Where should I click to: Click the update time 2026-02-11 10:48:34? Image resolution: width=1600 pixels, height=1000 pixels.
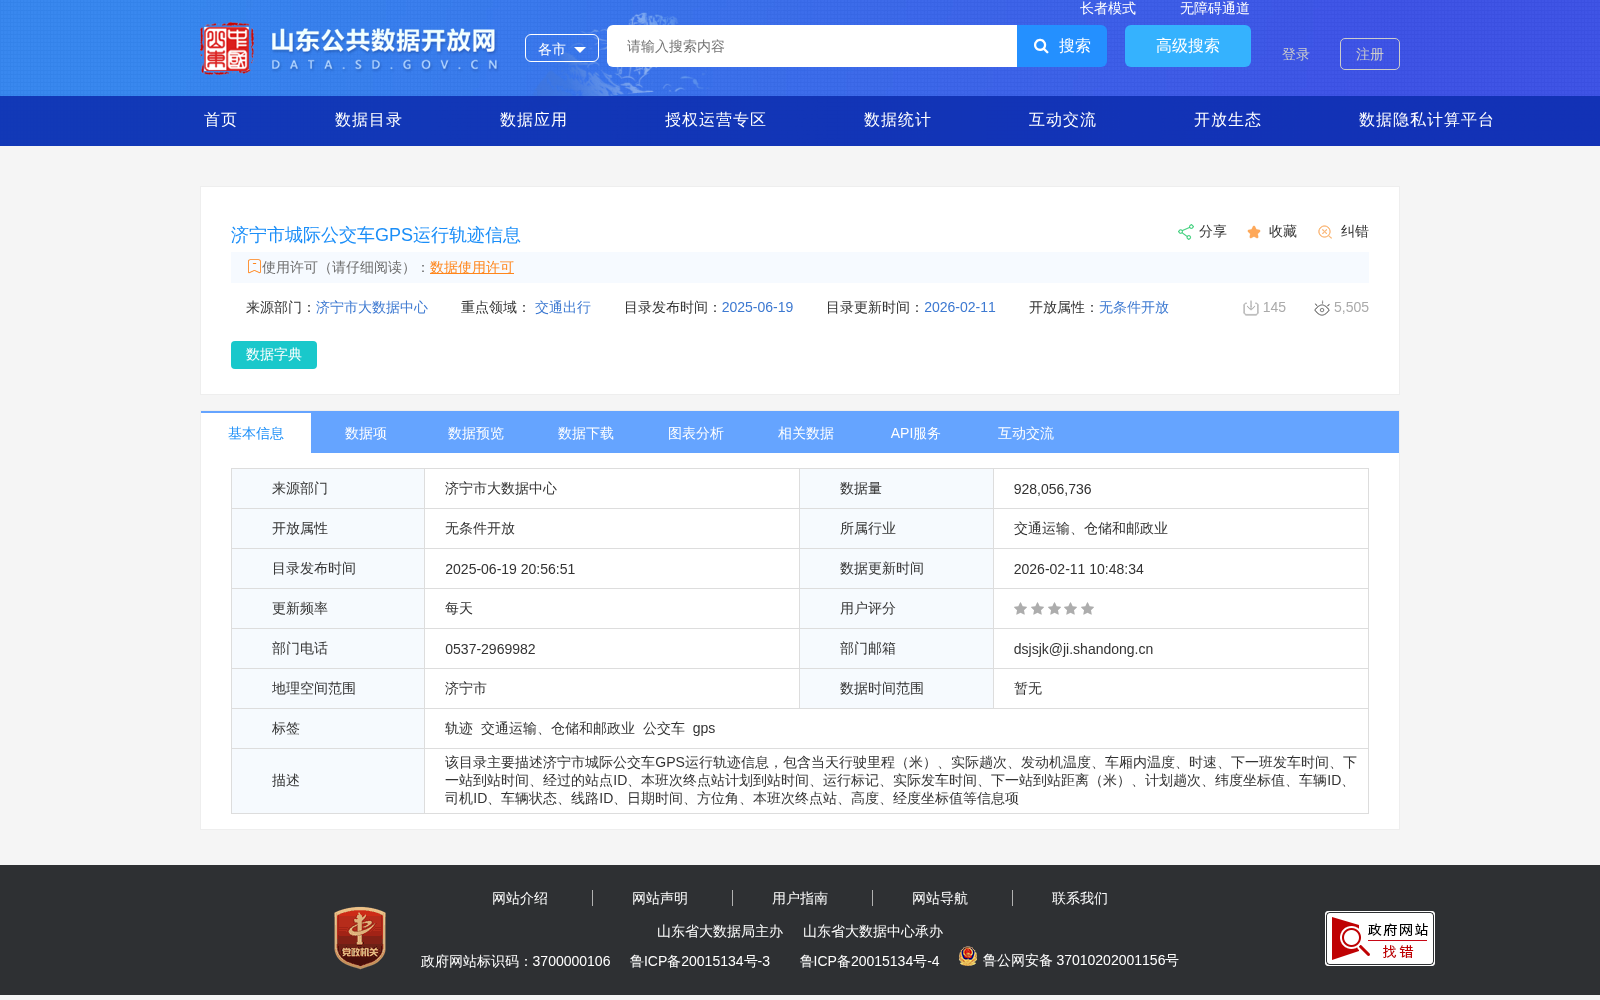(x=1078, y=569)
